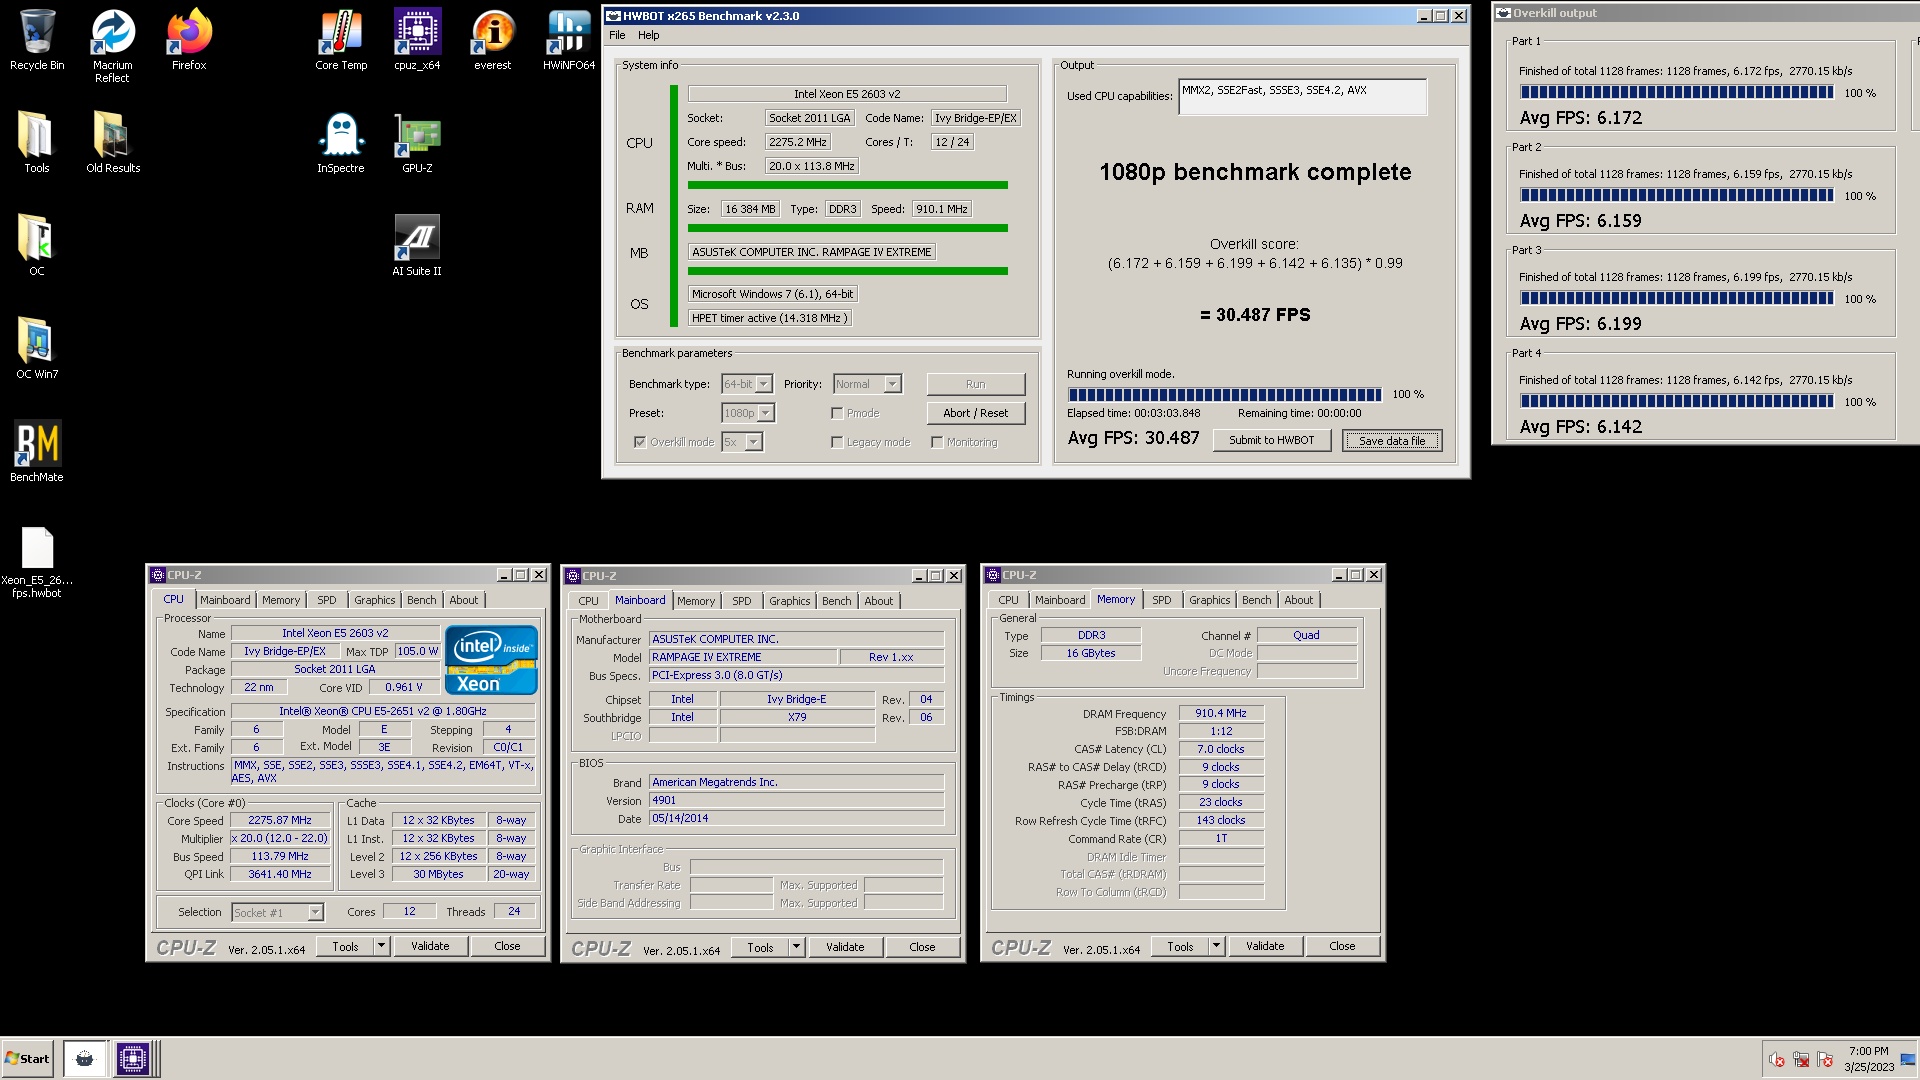This screenshot has height=1080, width=1920.
Task: Select Graphics tab in Mainboard CPU-Z window
Action: 790,601
